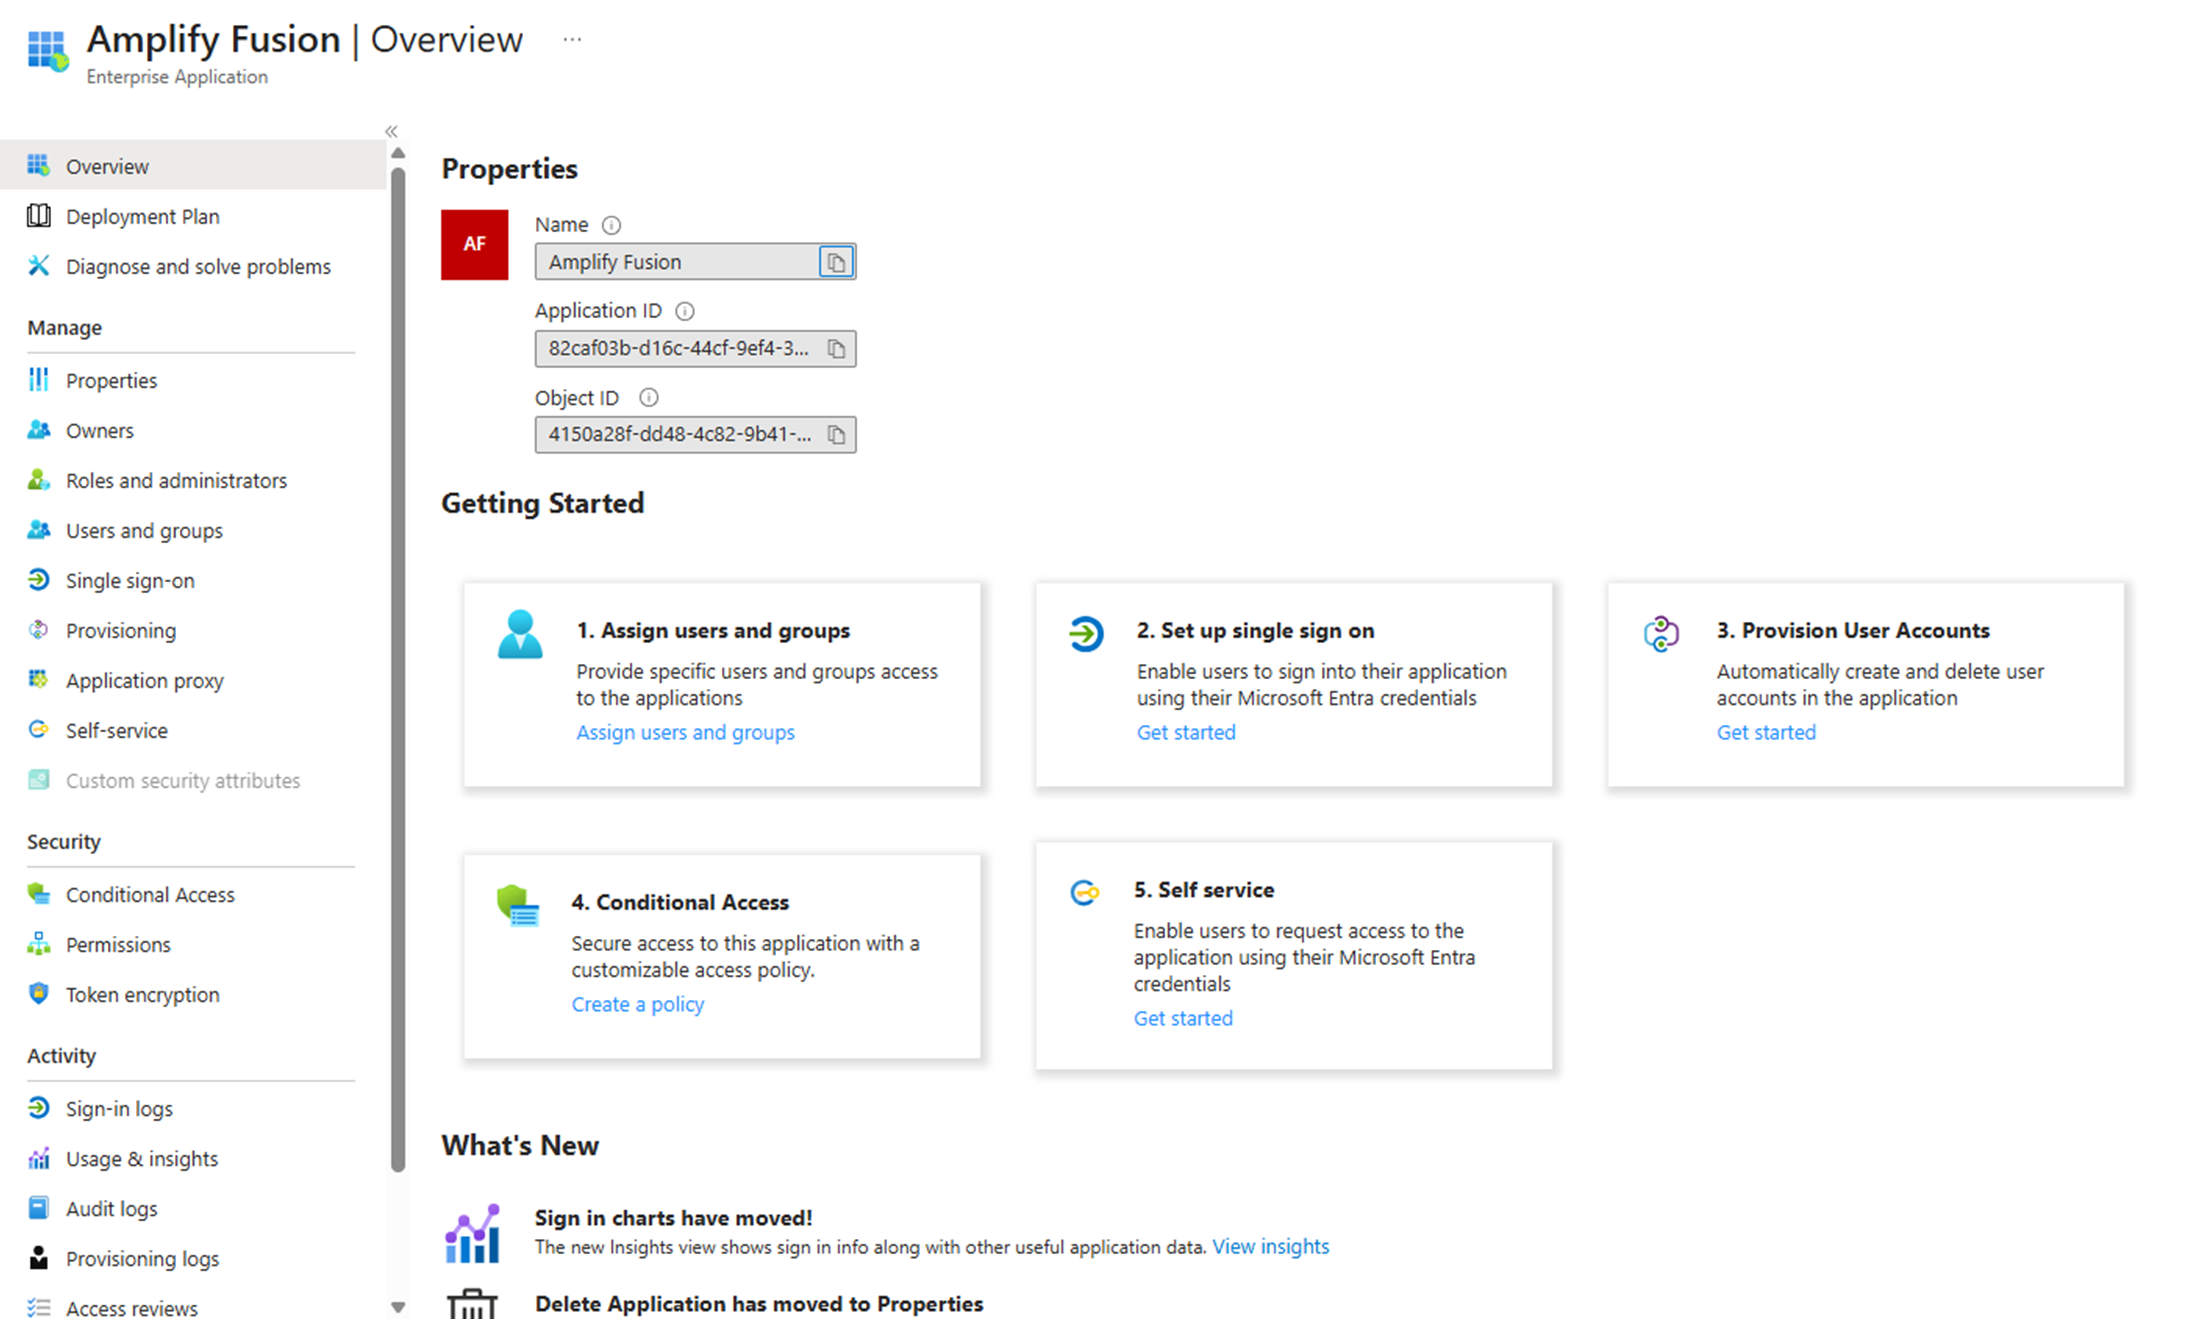Click the Sign in charts graph icon
Image resolution: width=2200 pixels, height=1319 pixels.
click(472, 1233)
